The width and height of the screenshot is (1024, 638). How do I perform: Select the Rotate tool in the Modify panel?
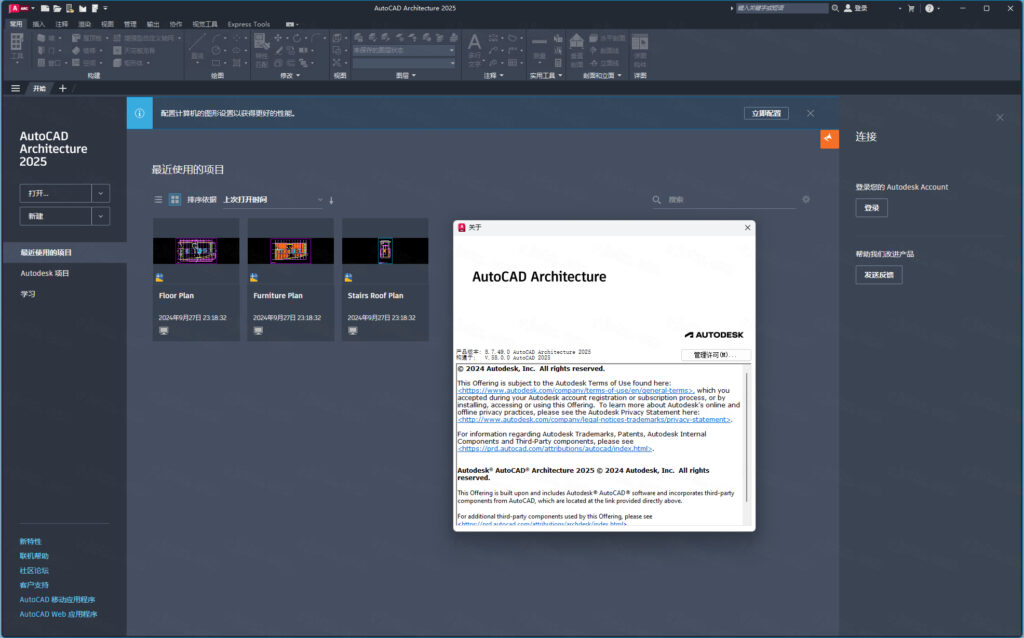coord(296,38)
